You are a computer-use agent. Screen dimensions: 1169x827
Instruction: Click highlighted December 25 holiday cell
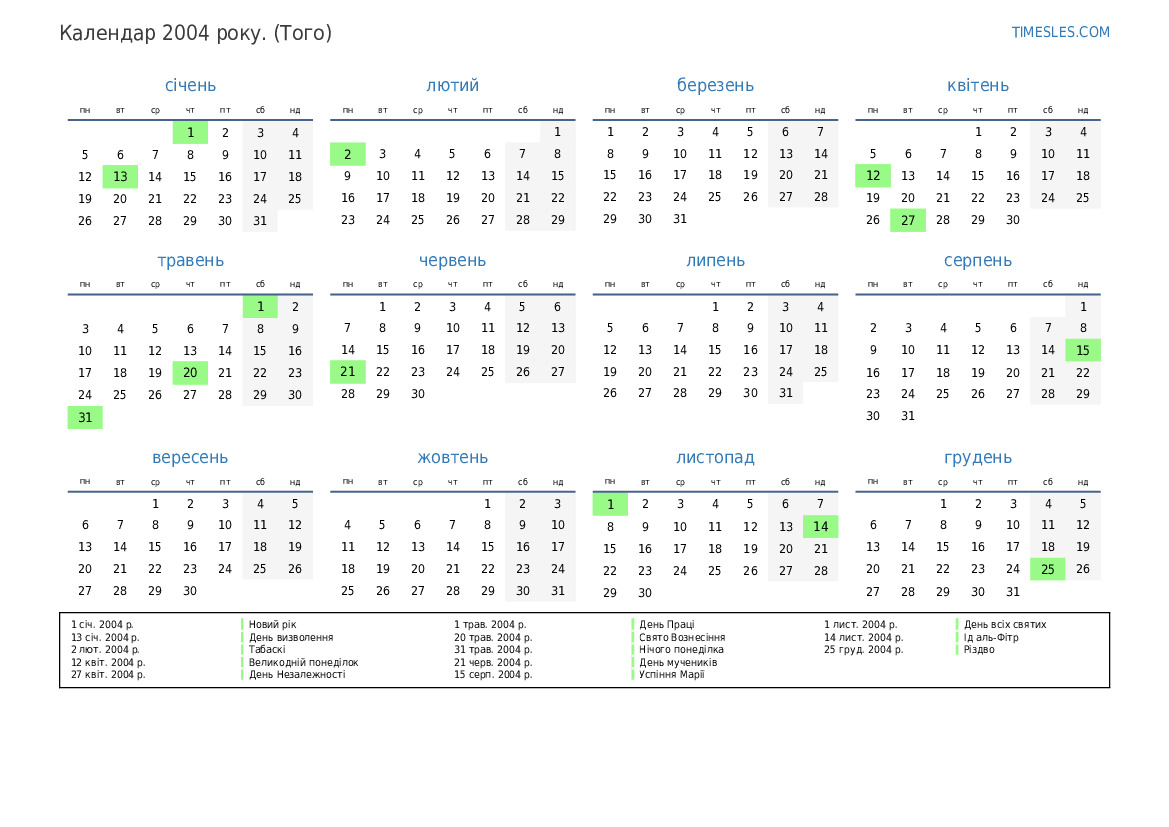click(x=1047, y=570)
